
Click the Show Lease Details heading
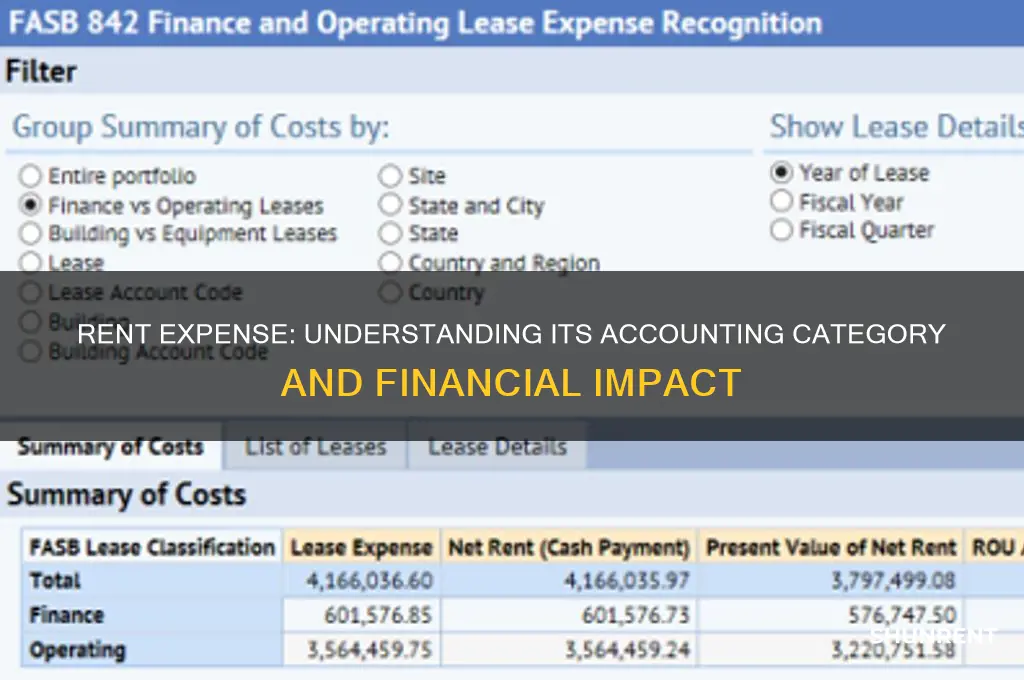coord(897,126)
